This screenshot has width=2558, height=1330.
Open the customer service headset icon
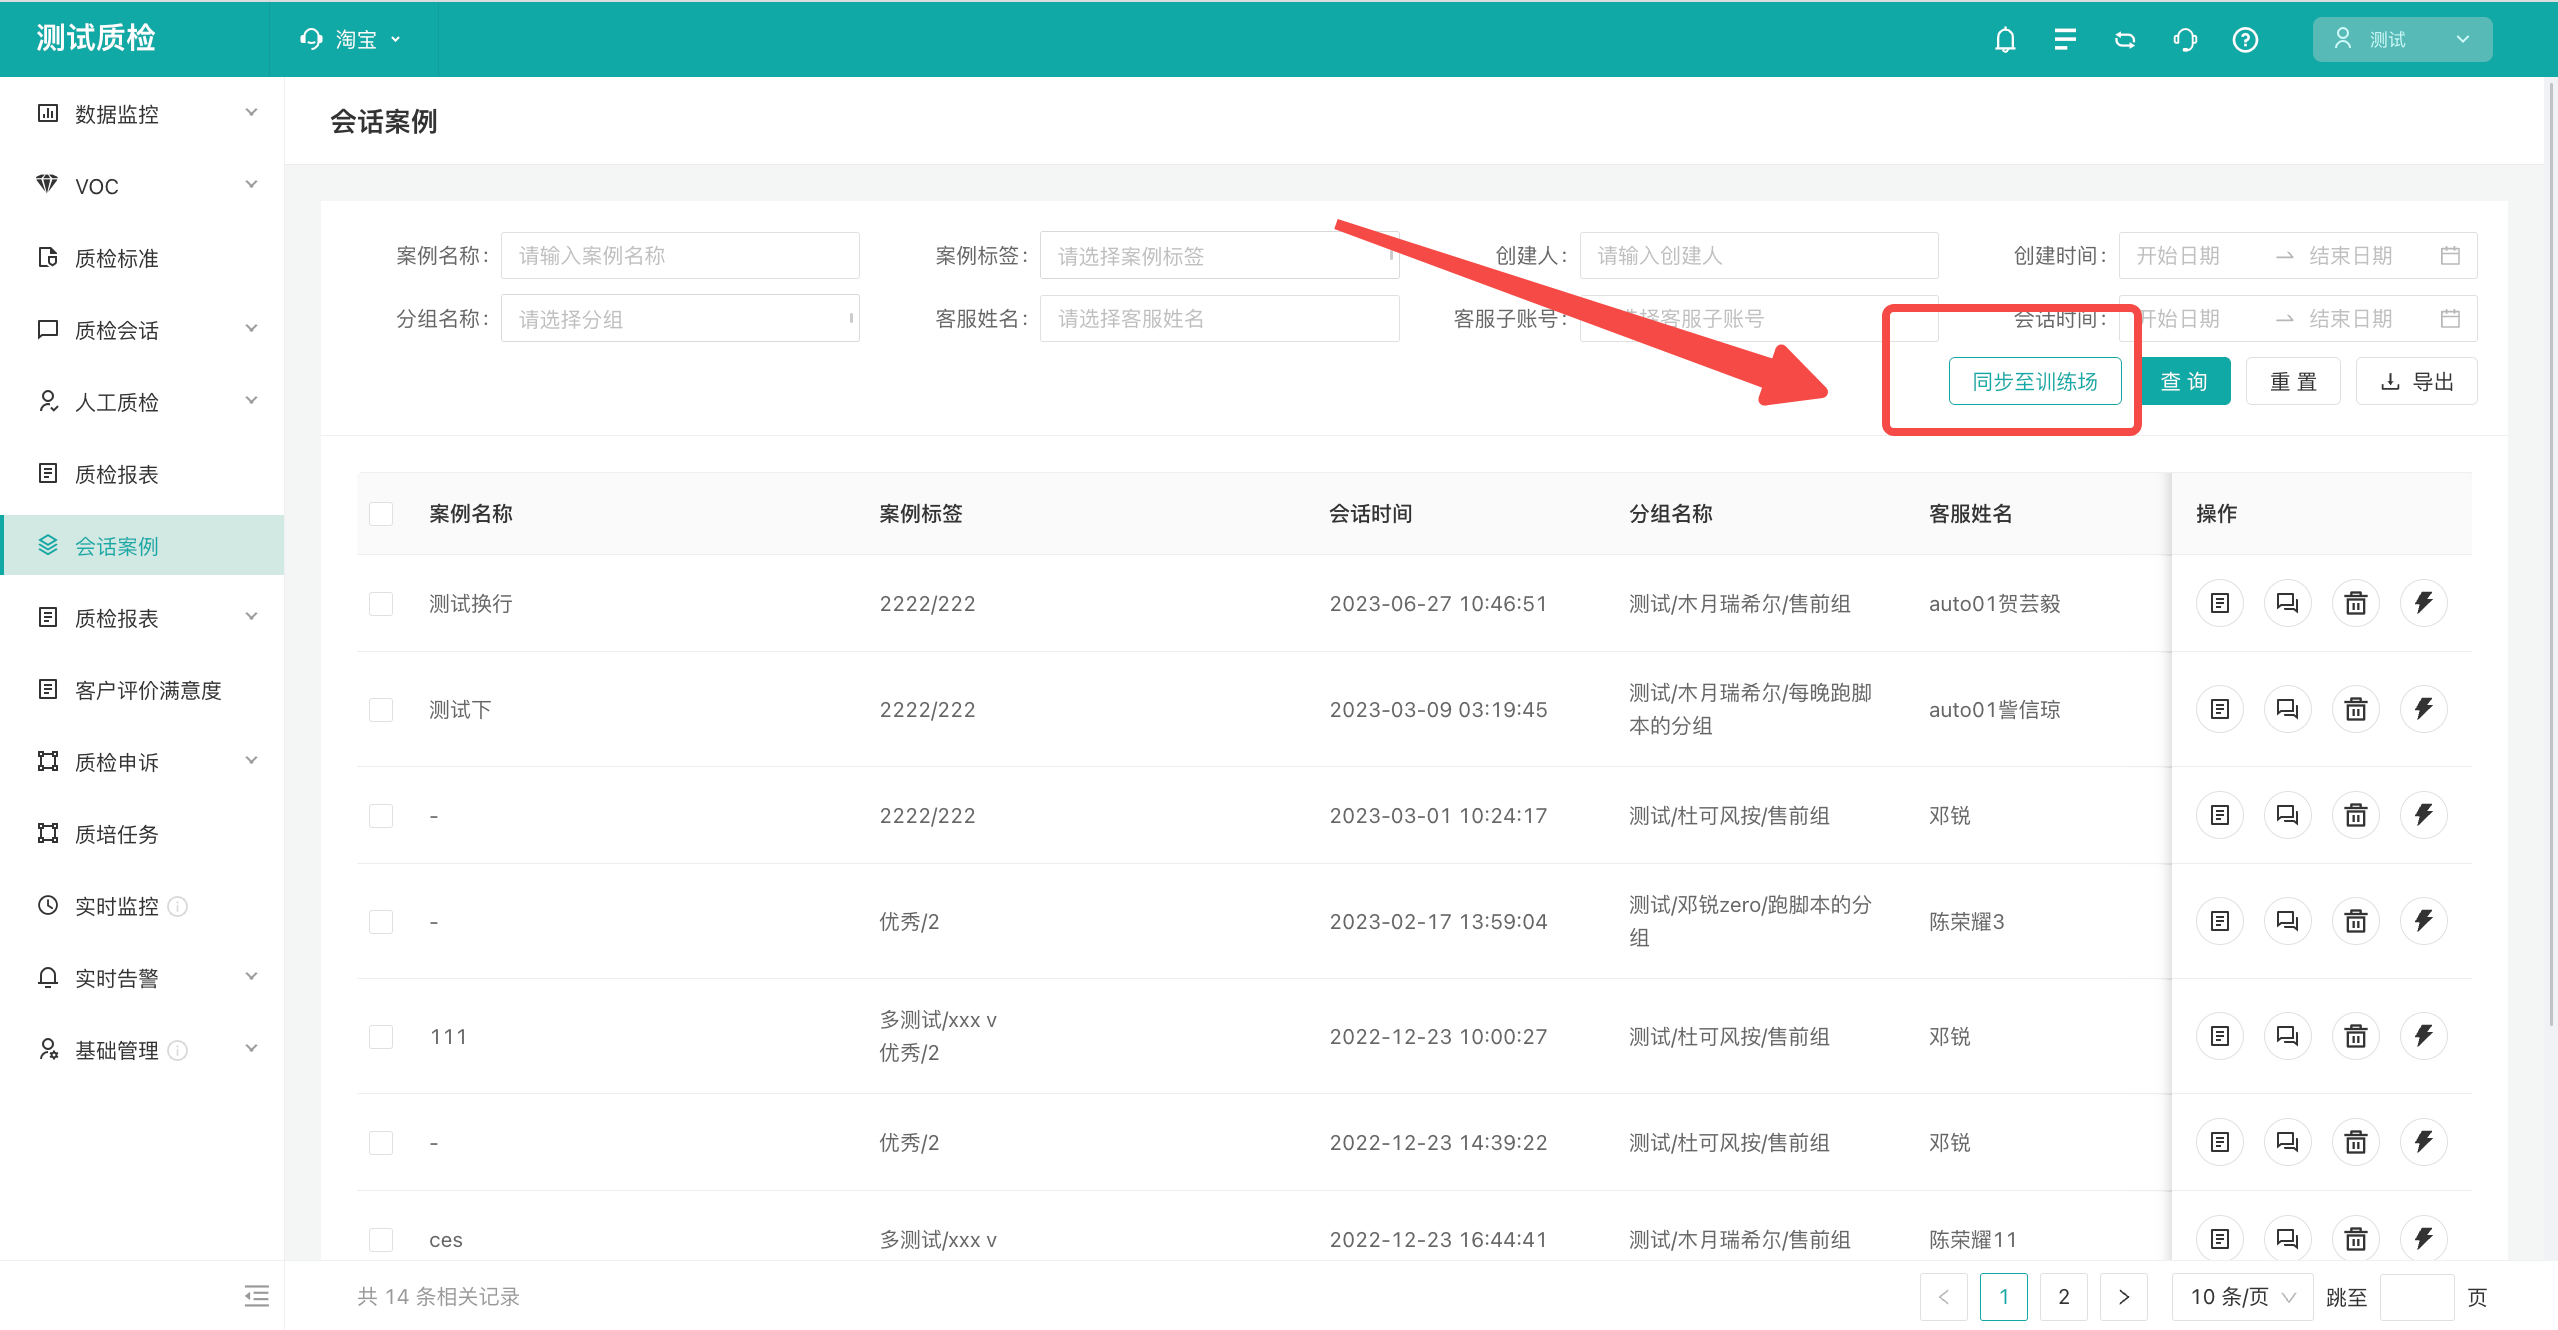[2185, 39]
